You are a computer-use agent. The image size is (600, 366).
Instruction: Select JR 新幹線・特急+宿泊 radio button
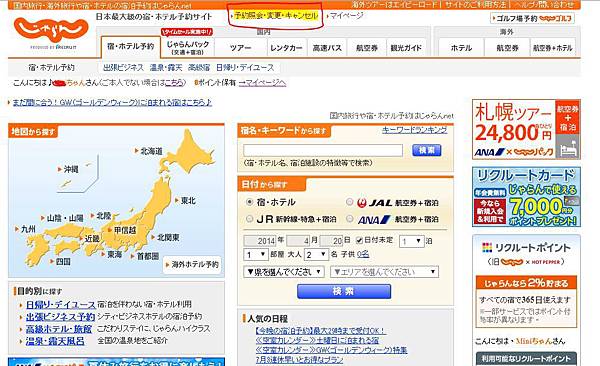249,219
